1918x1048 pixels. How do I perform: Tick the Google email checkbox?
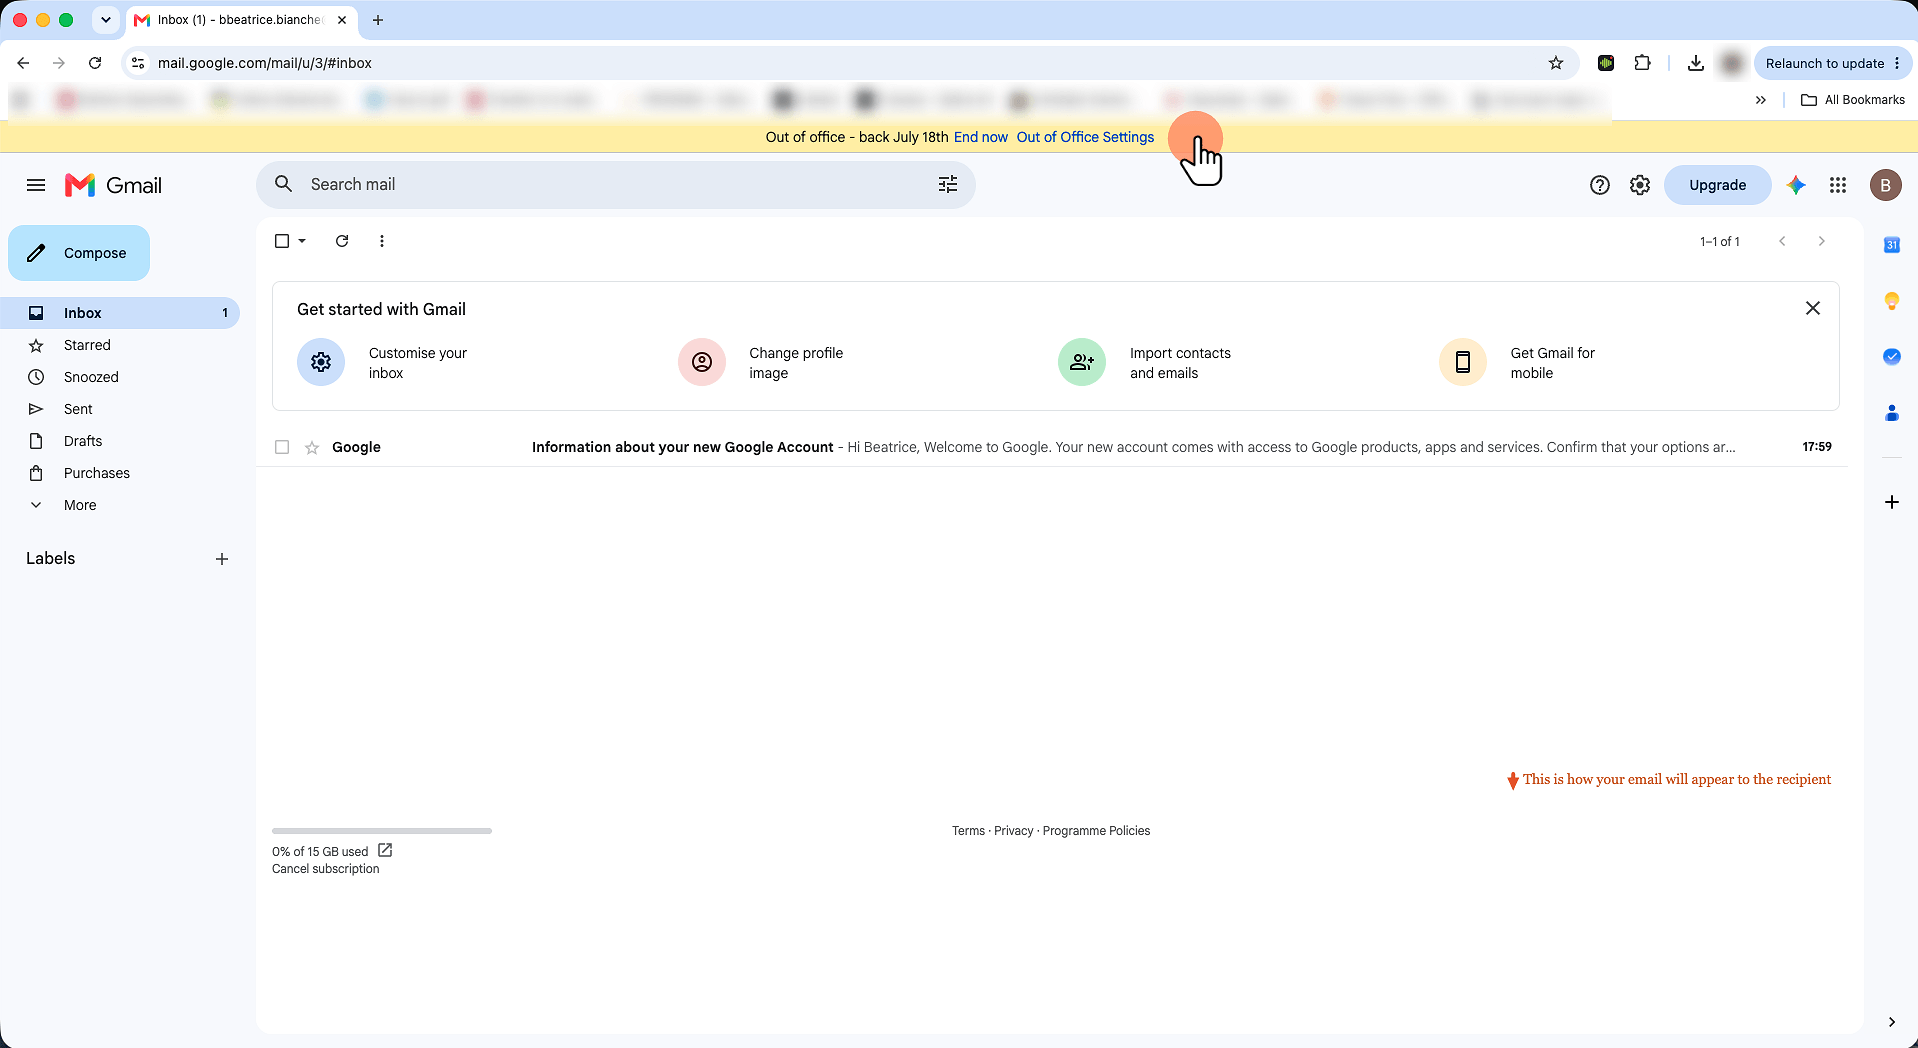coord(282,447)
